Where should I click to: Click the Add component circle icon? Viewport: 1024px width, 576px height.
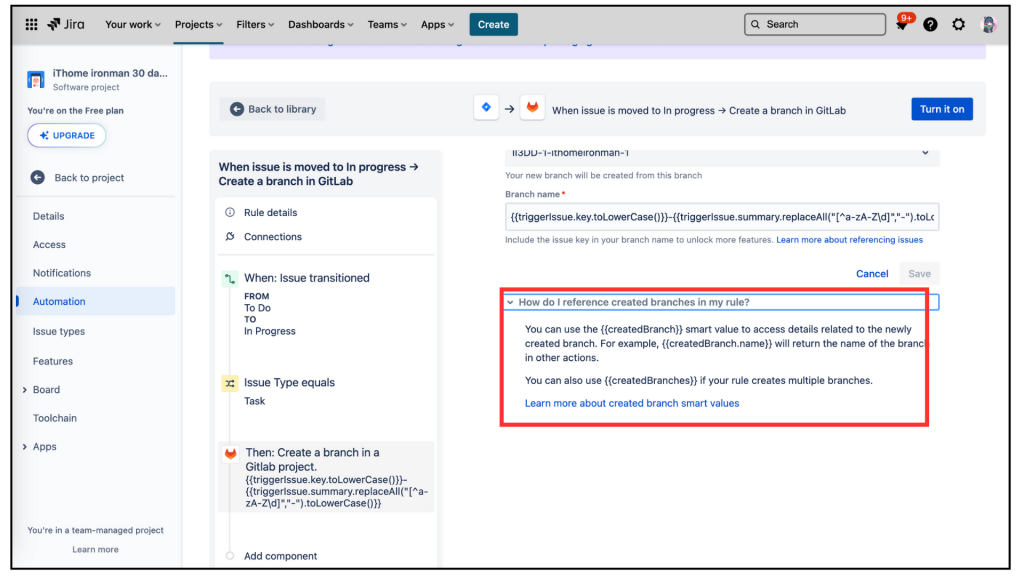point(230,556)
